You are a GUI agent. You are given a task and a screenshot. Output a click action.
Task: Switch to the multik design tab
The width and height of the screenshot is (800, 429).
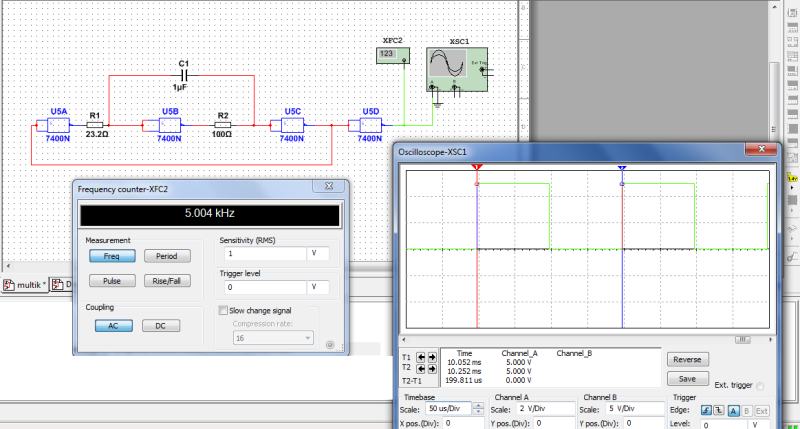coord(24,285)
